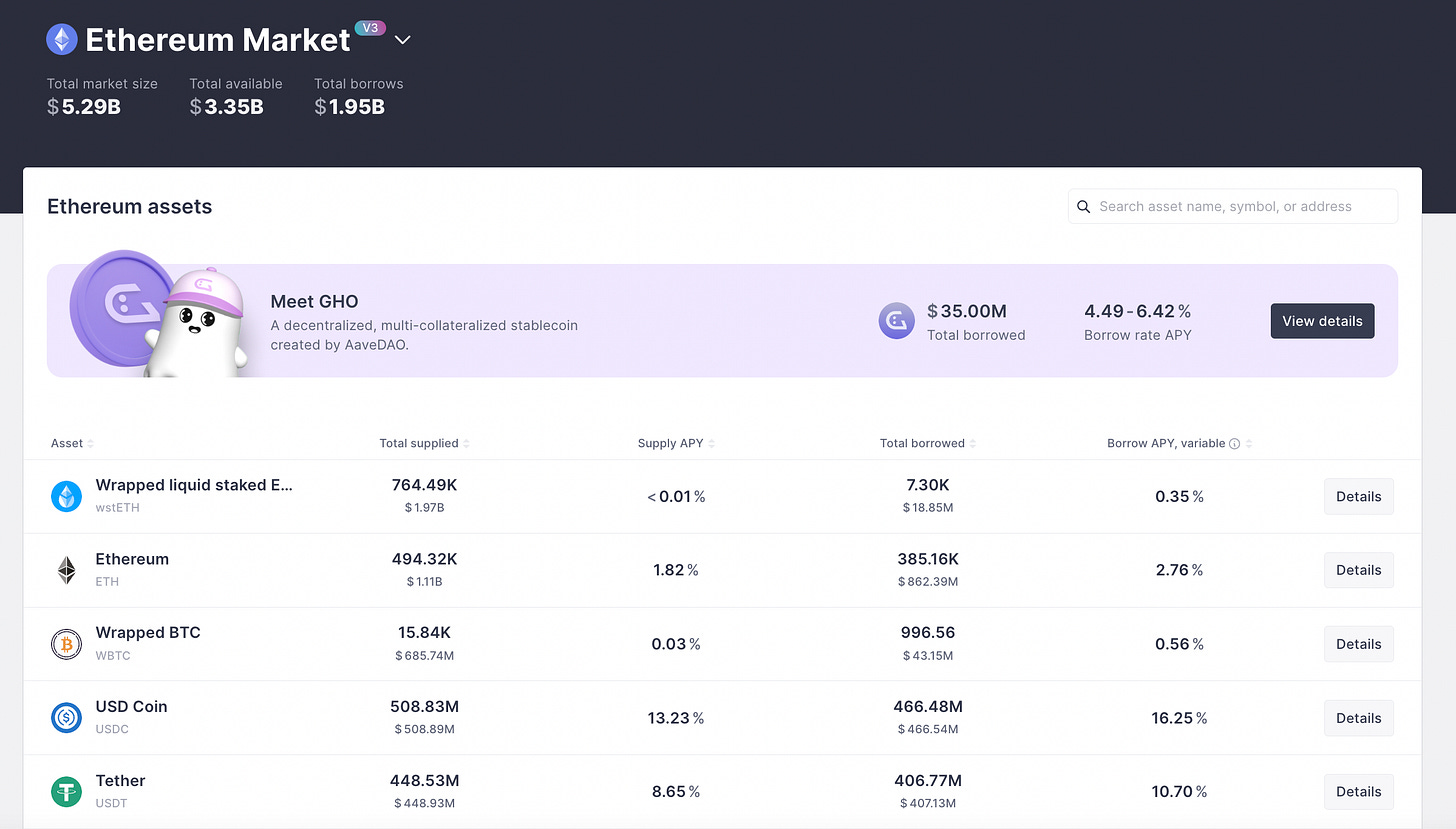Viewport: 1456px width, 829px height.
Task: Click the V3 version badge
Action: coord(370,28)
